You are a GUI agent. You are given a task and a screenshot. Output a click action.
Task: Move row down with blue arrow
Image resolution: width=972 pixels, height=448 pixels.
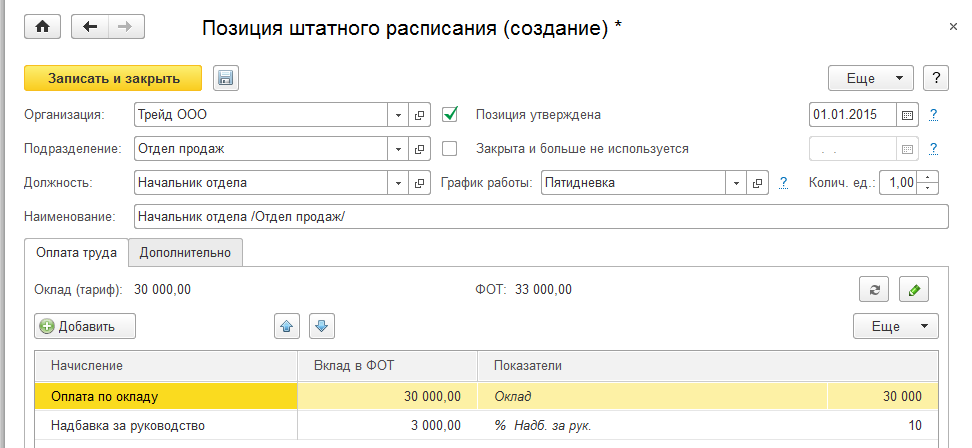(321, 325)
